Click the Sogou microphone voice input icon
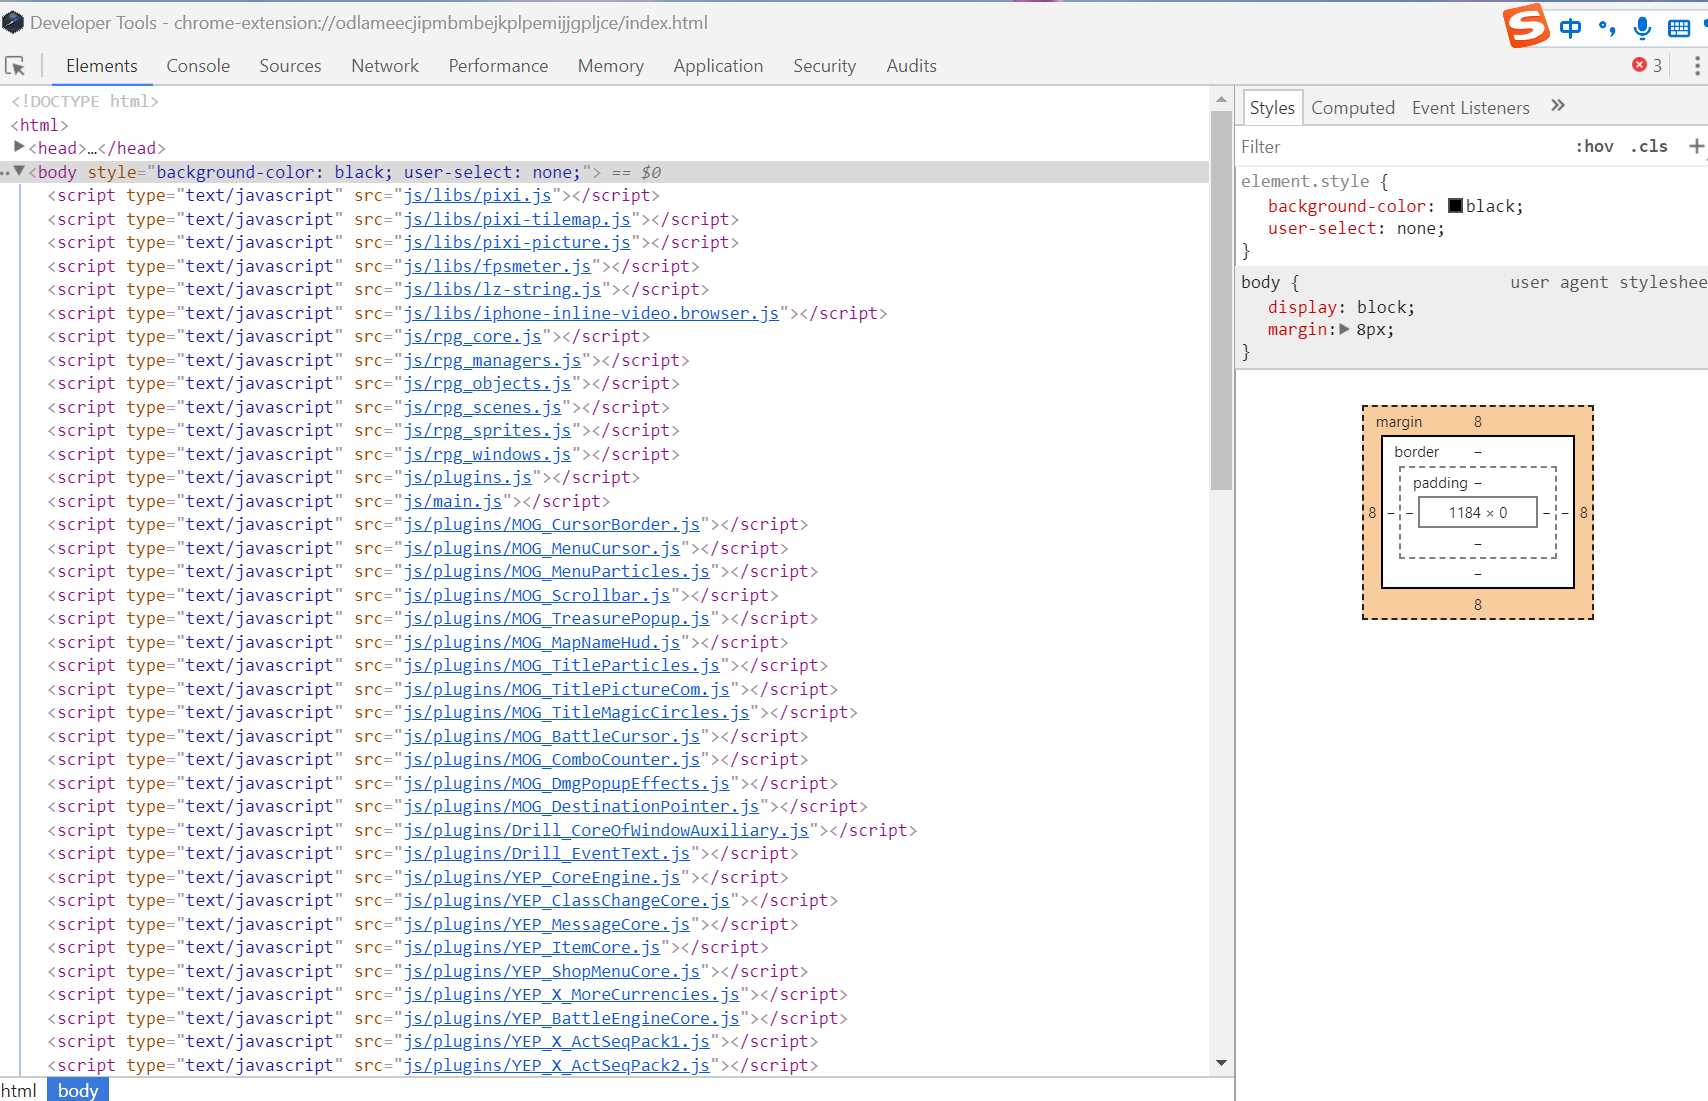Image resolution: width=1708 pixels, height=1101 pixels. click(x=1642, y=27)
